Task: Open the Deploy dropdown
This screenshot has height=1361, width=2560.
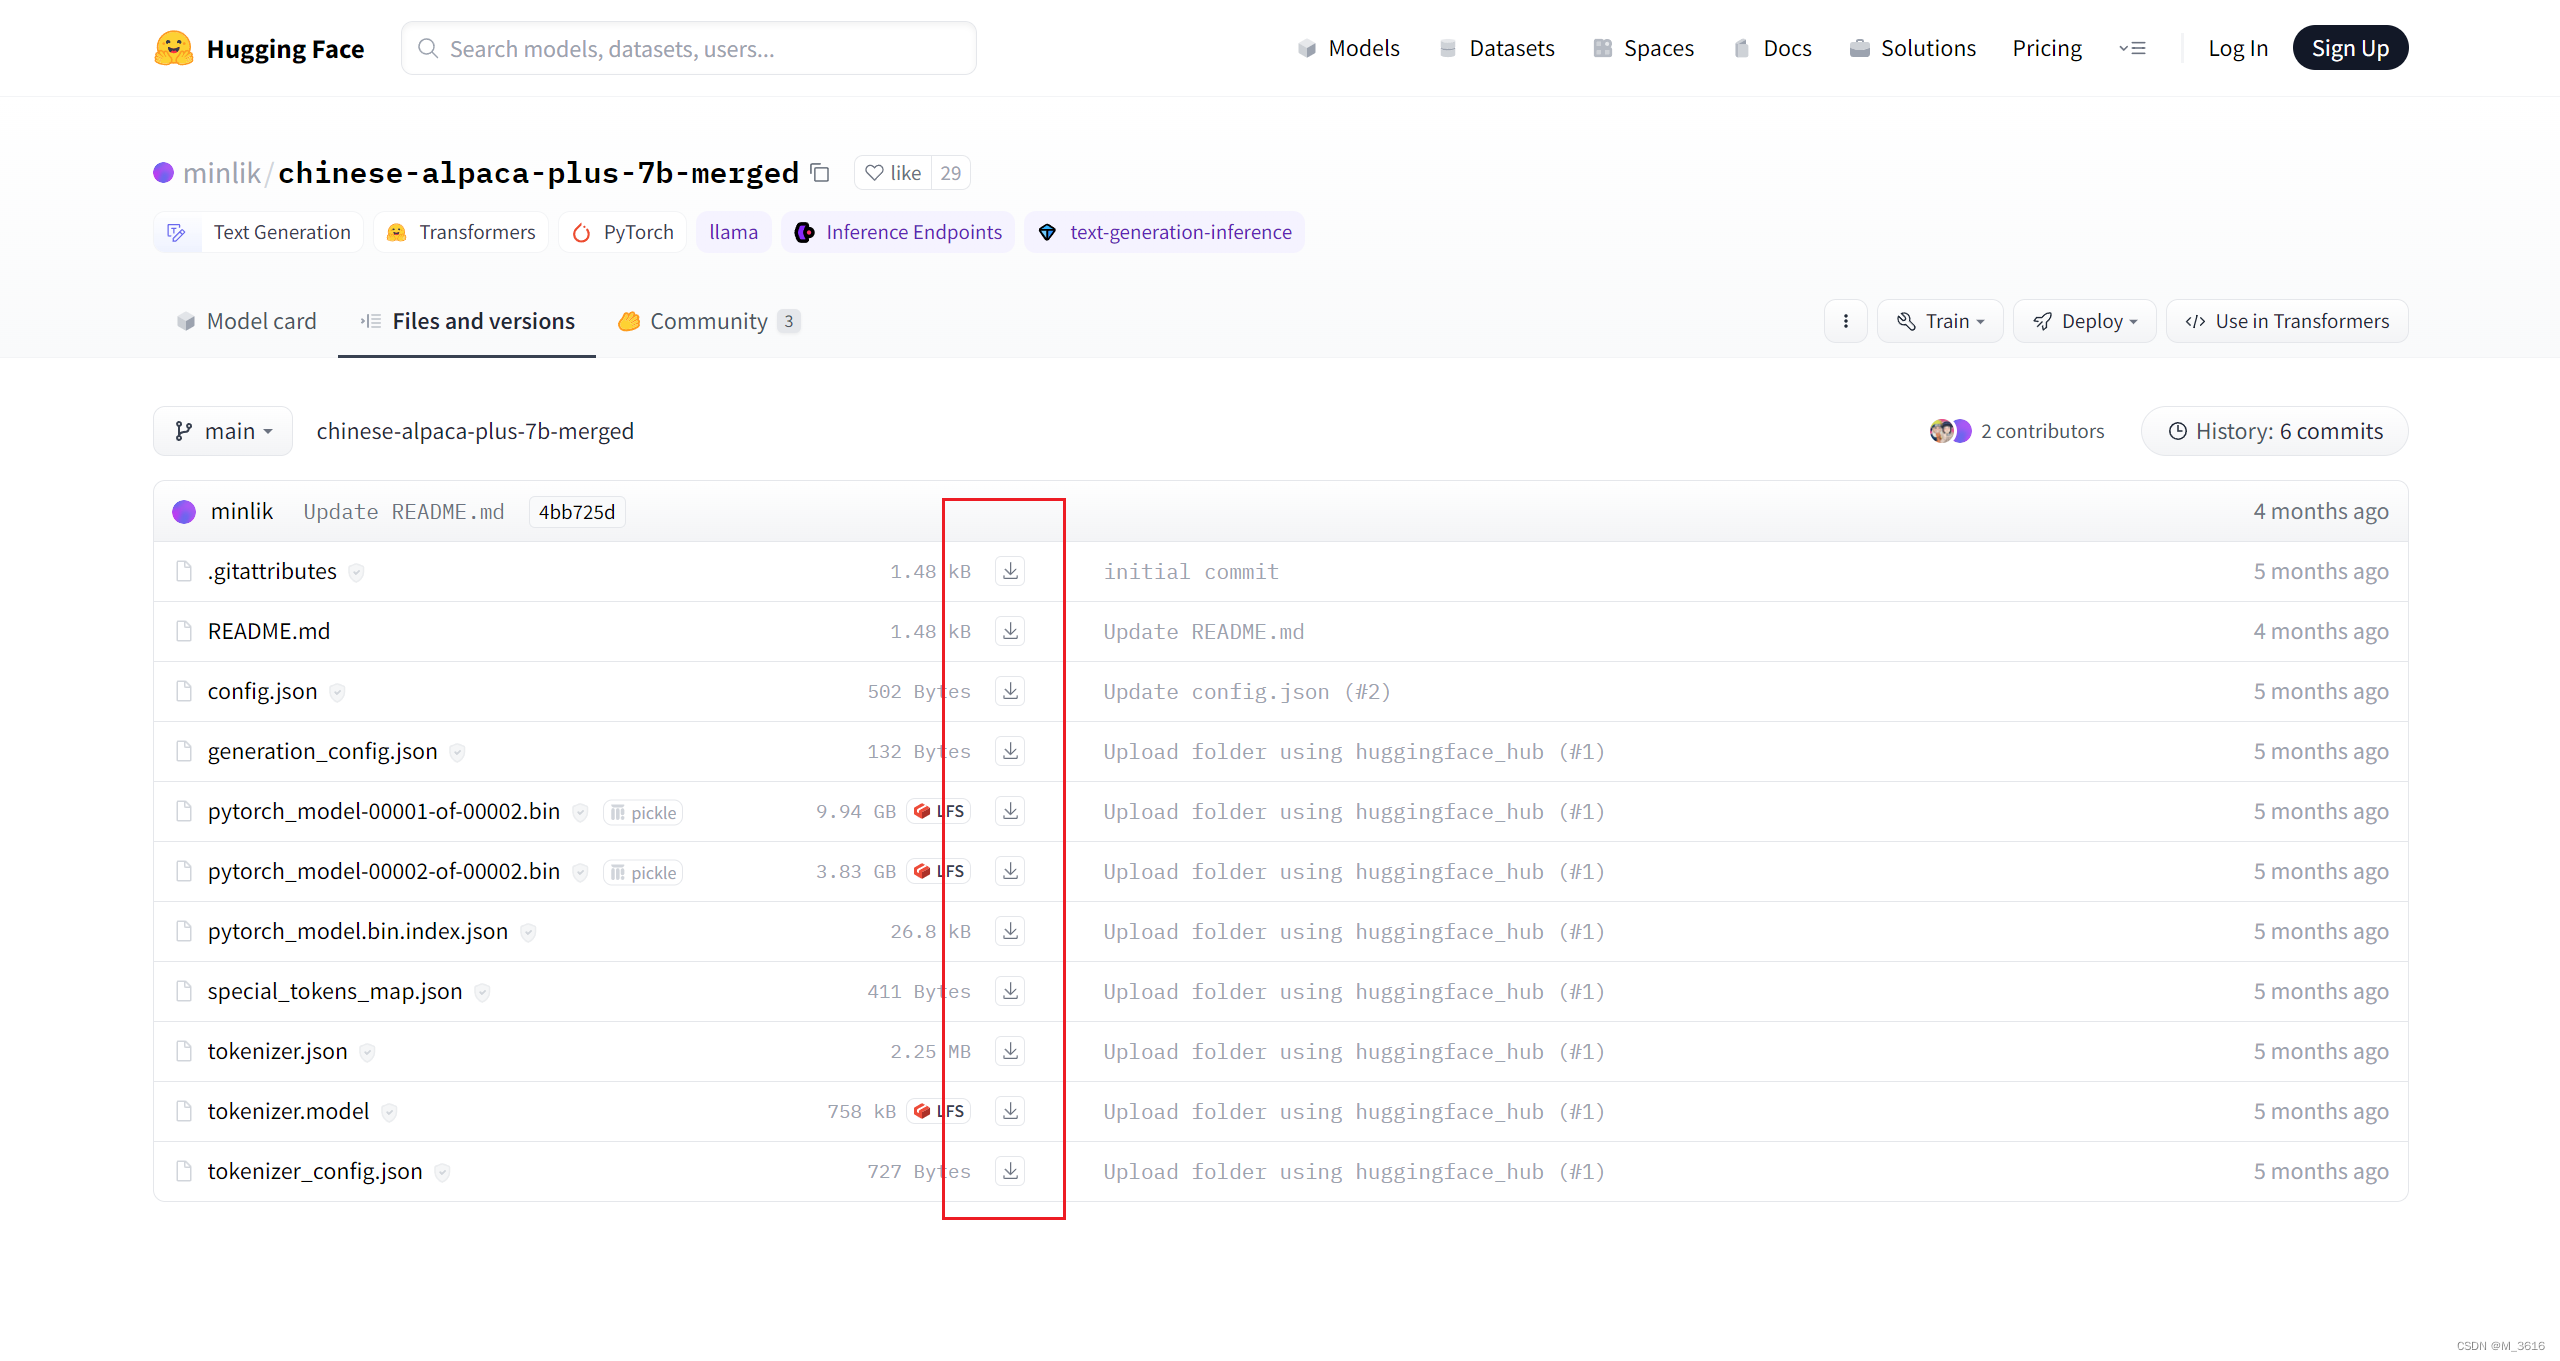Action: 2084,321
